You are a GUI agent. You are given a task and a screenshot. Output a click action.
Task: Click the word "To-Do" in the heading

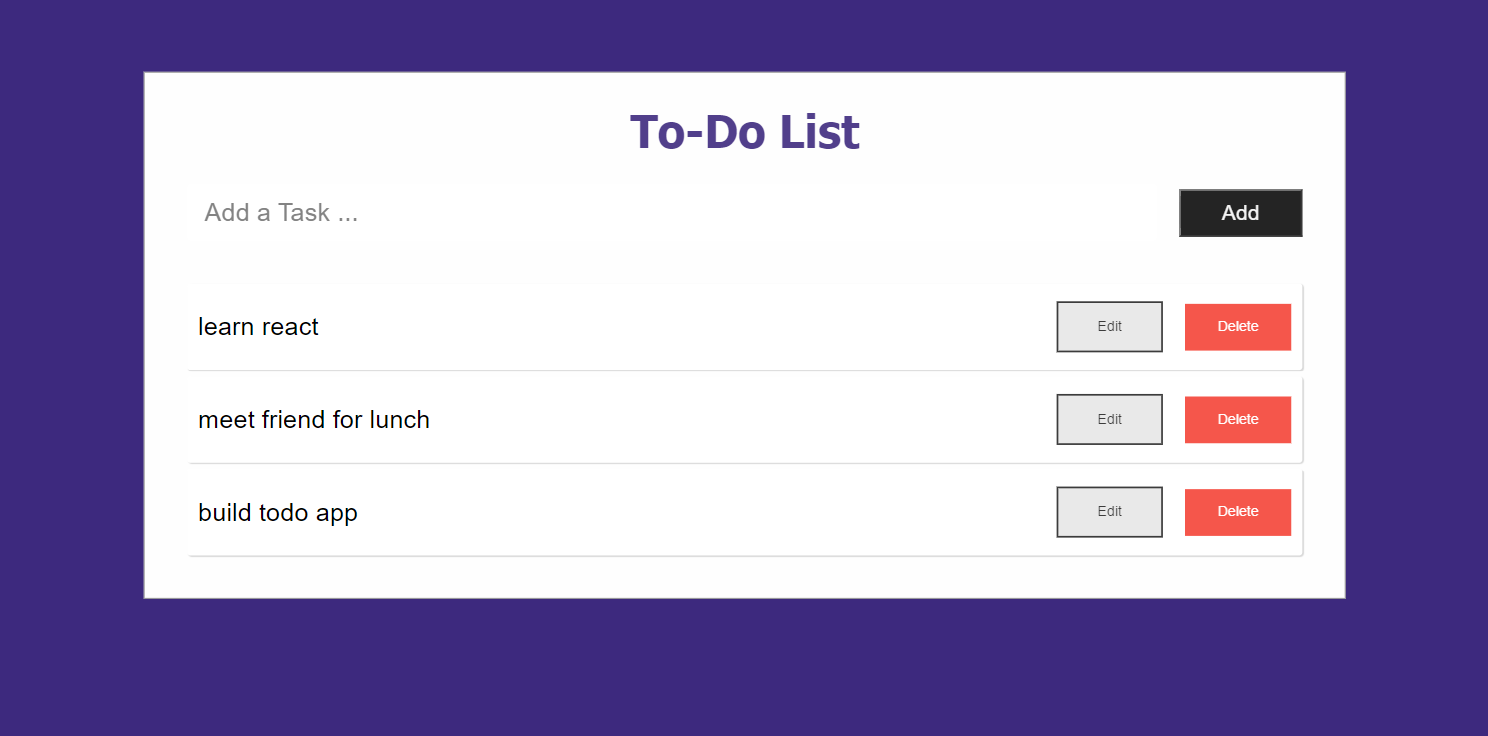697,133
